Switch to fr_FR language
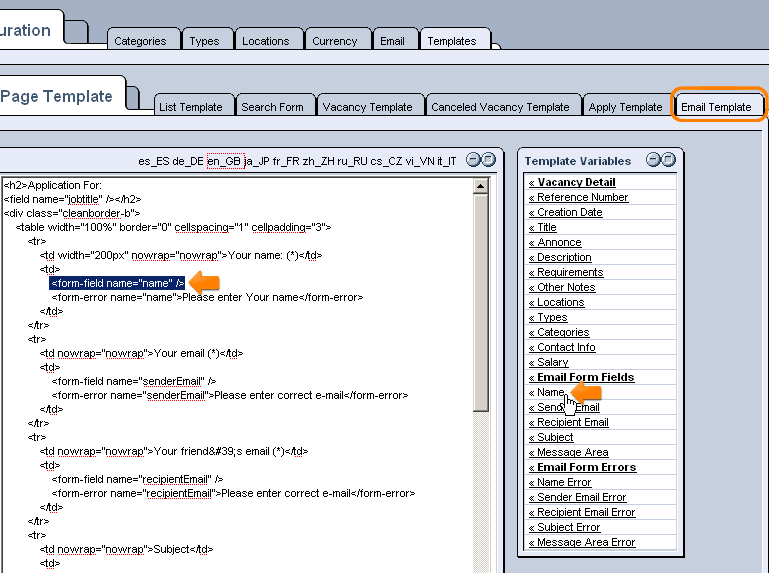This screenshot has height=573, width=769. 286,161
